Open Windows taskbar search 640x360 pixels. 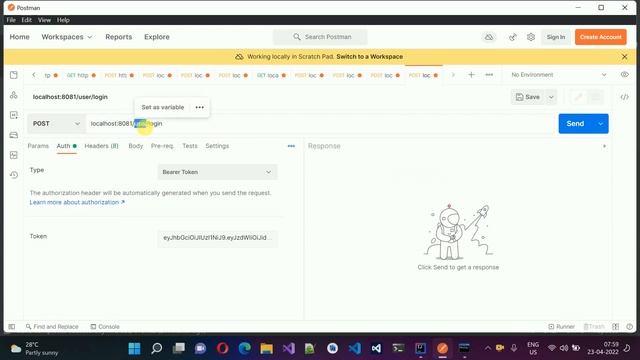[156, 348]
